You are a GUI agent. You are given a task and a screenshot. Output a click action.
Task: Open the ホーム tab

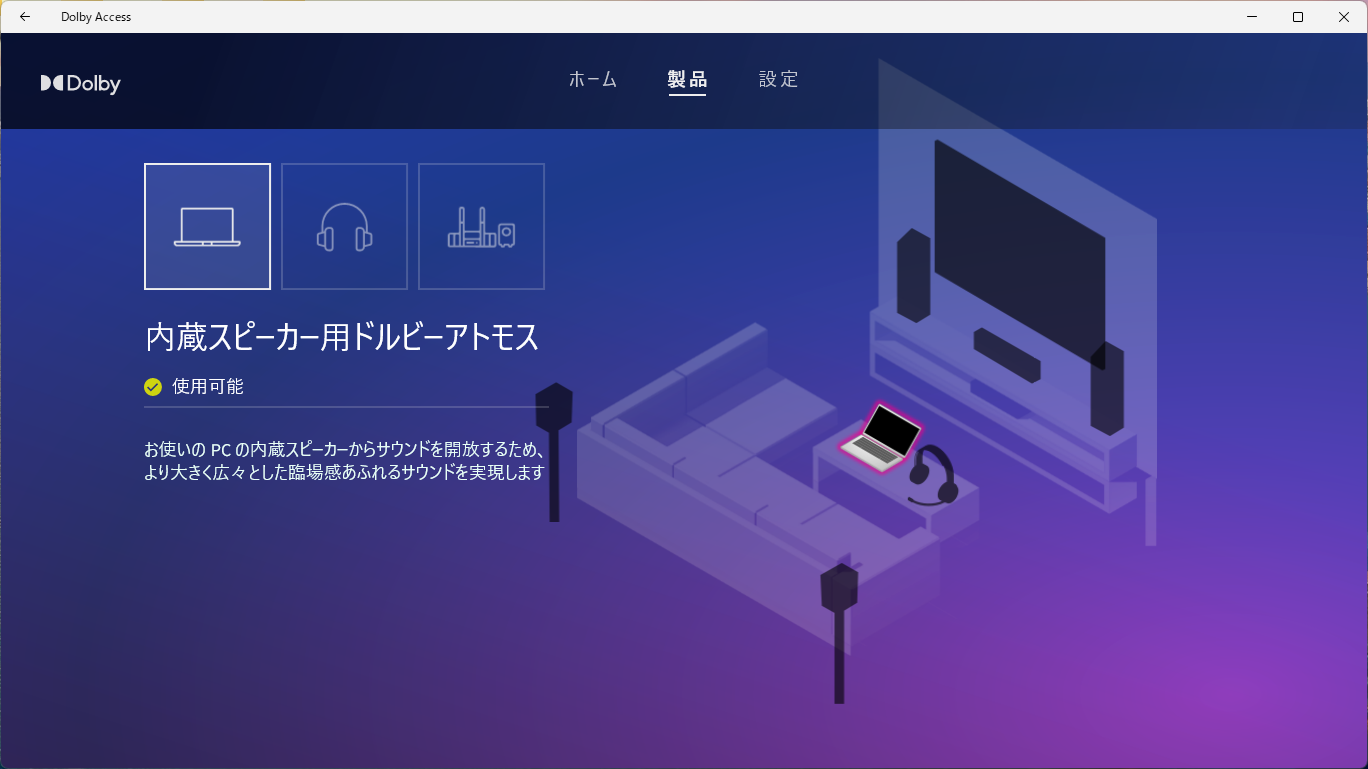click(593, 80)
